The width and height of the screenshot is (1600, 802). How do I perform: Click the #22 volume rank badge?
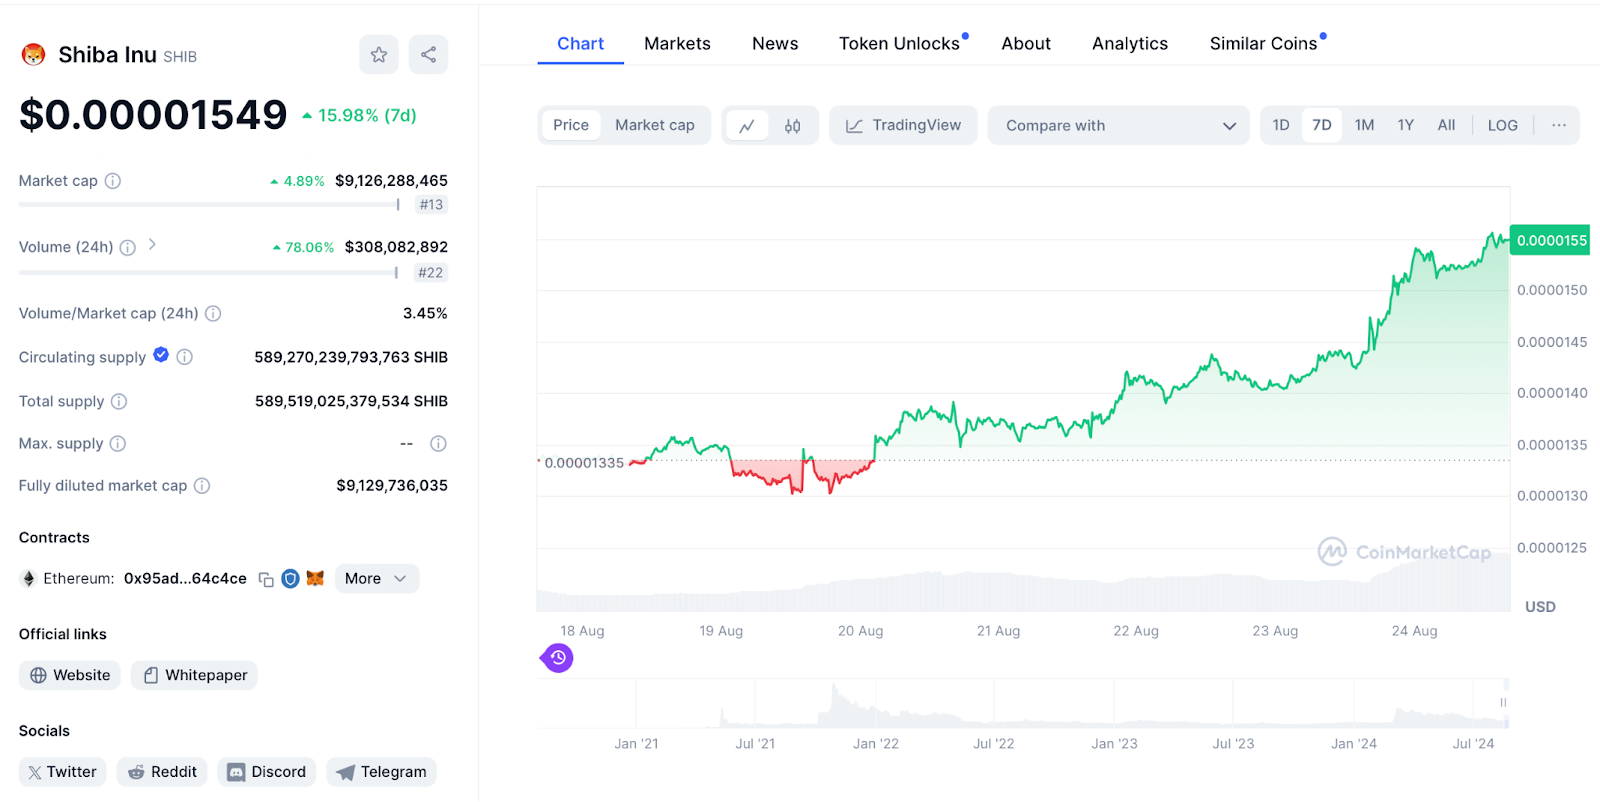coord(430,272)
